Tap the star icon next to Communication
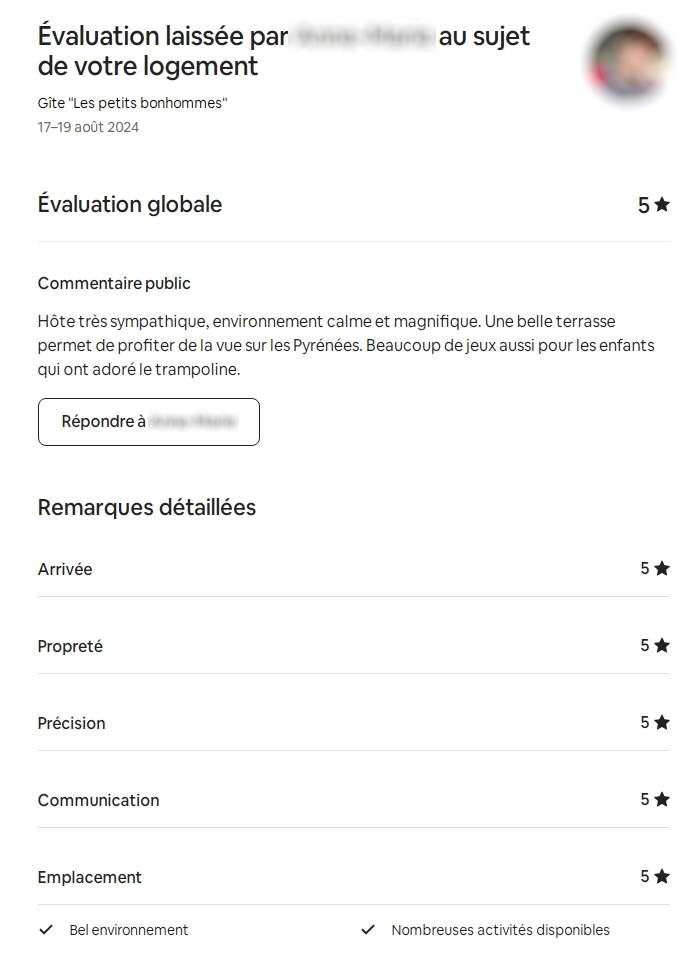Image resolution: width=692 pixels, height=962 pixels. pyautogui.click(x=661, y=799)
